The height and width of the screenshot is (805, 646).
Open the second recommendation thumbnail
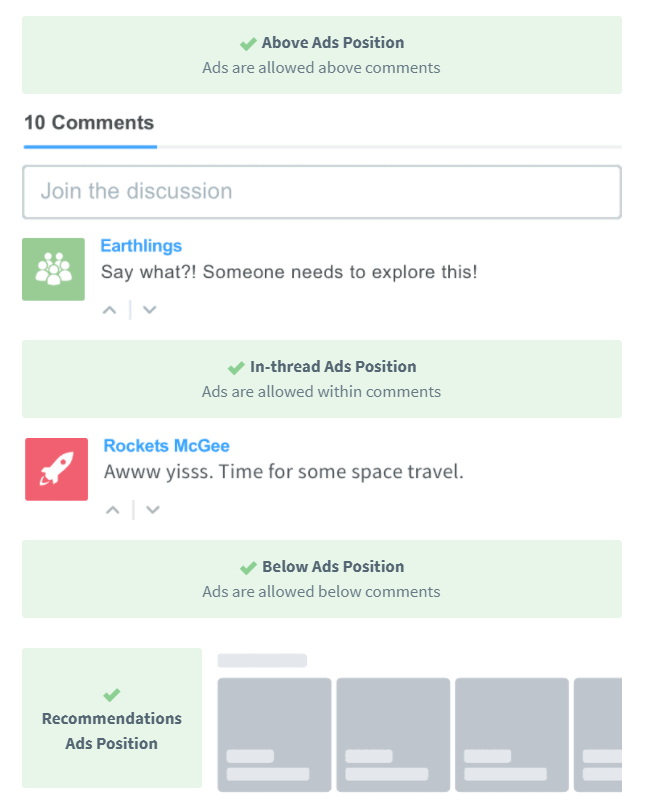[393, 734]
